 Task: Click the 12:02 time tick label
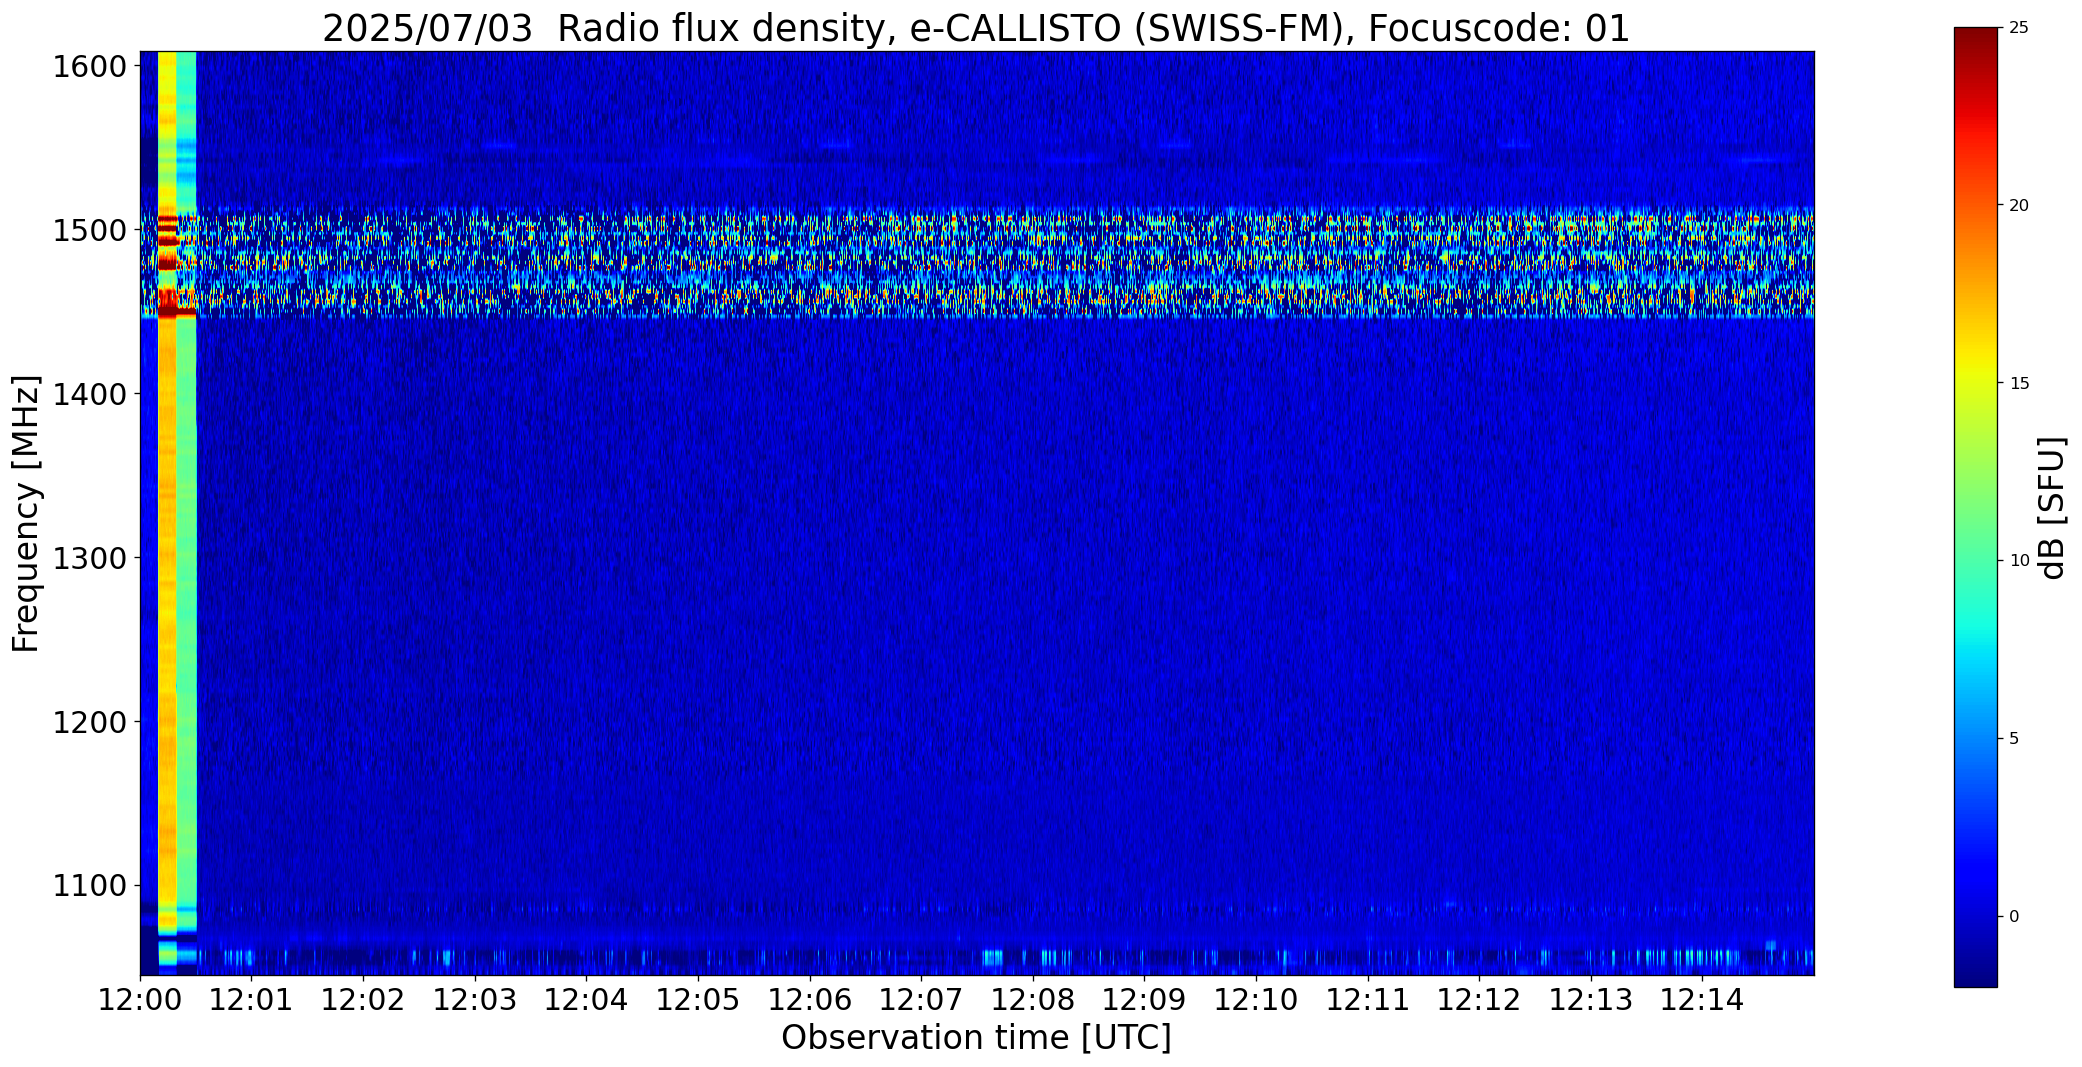click(363, 999)
